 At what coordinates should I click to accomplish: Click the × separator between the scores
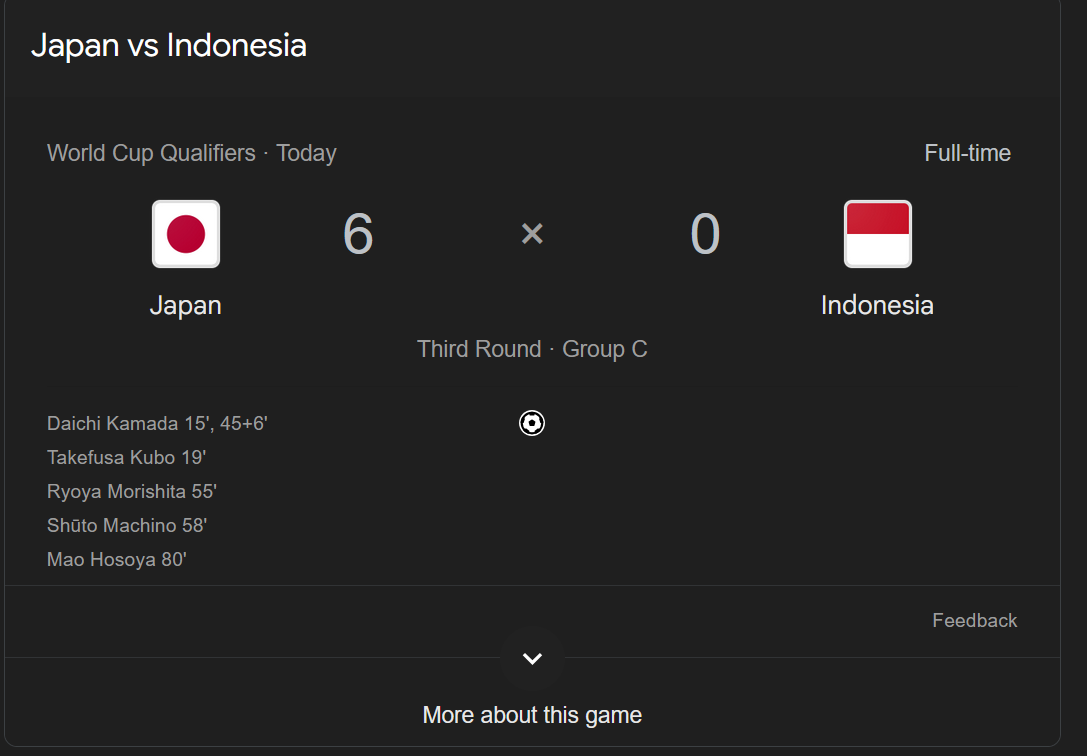(x=532, y=234)
